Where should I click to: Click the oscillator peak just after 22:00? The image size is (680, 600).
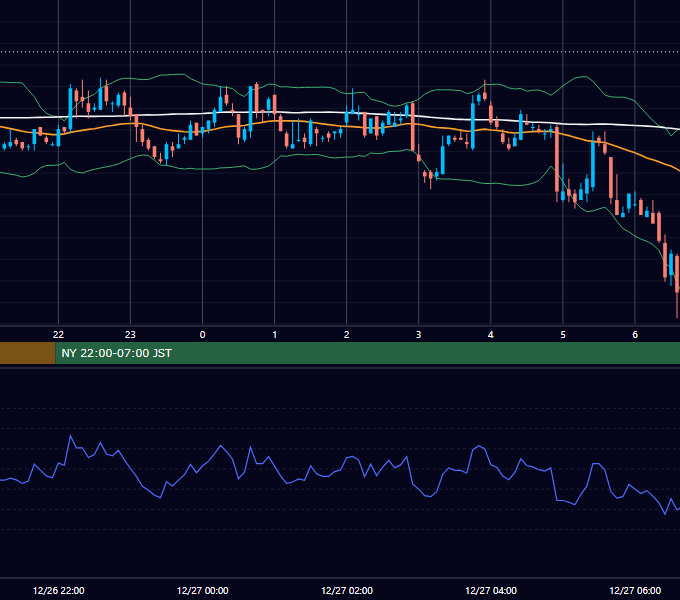(x=70, y=436)
